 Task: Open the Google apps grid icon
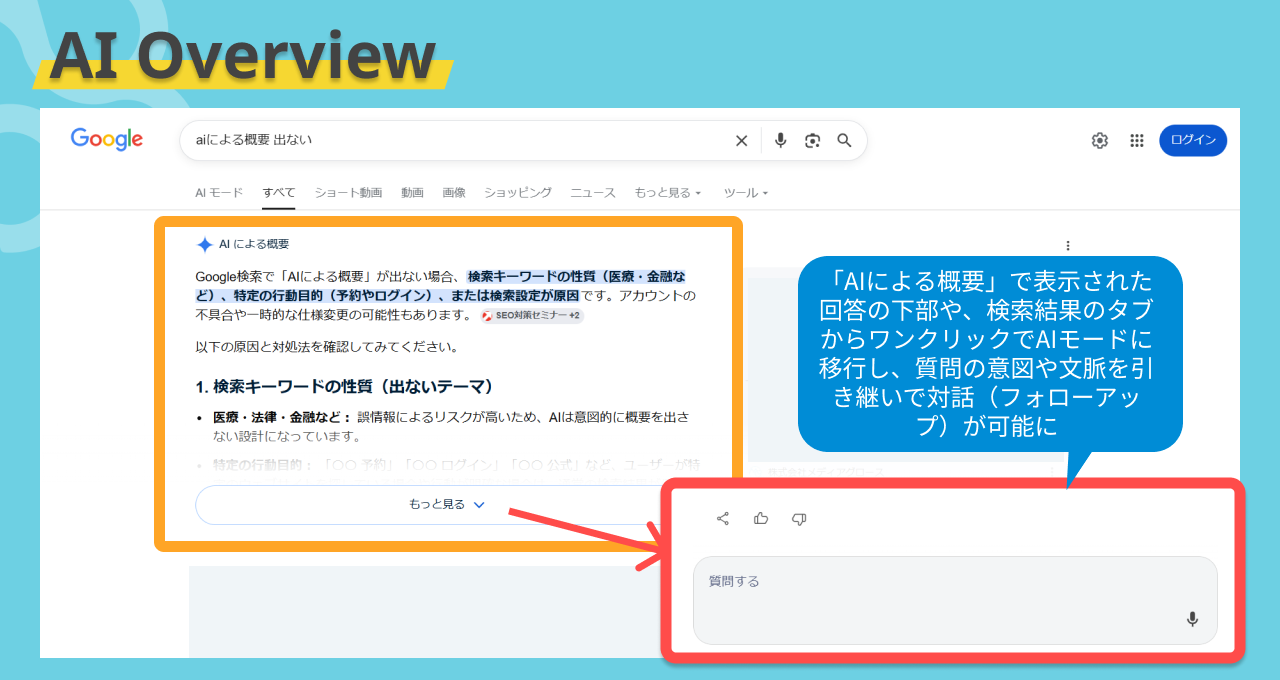coord(1137,141)
